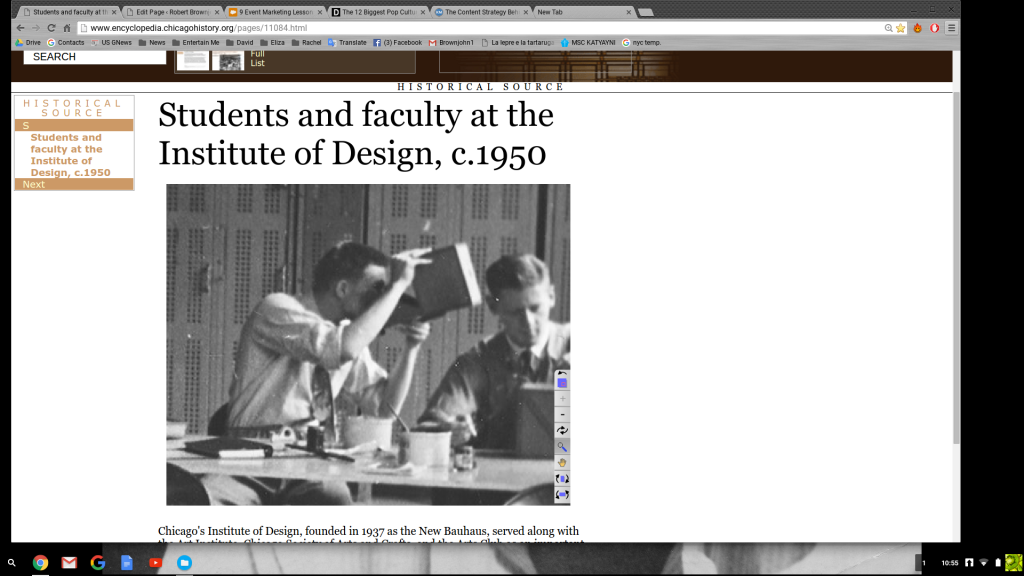Open the Eliza bookmarks folder
1024x576 pixels.
(272, 42)
